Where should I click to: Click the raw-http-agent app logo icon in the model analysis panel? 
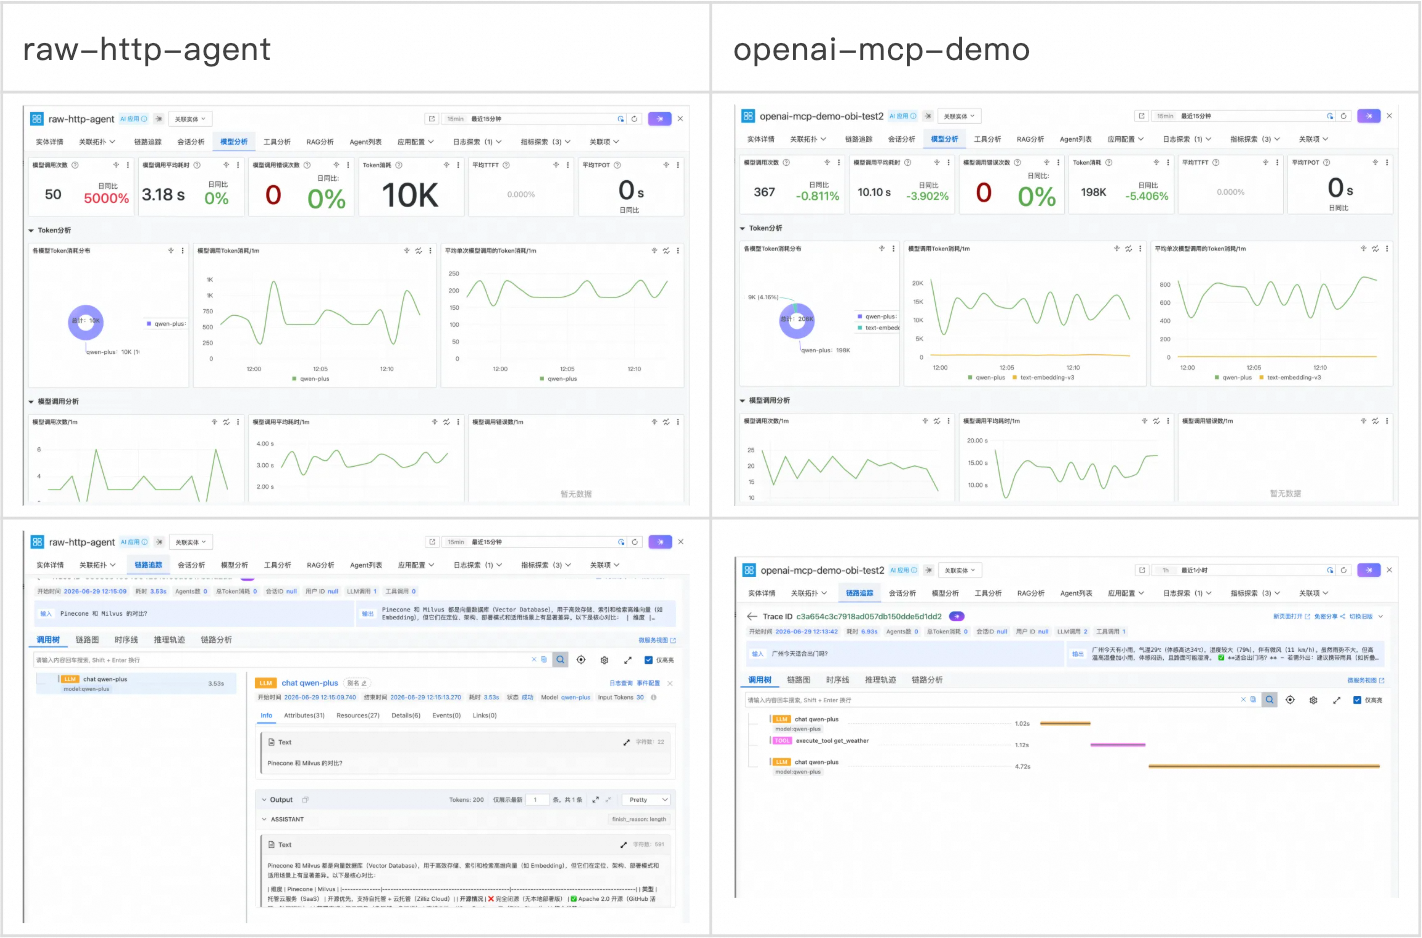click(37, 119)
